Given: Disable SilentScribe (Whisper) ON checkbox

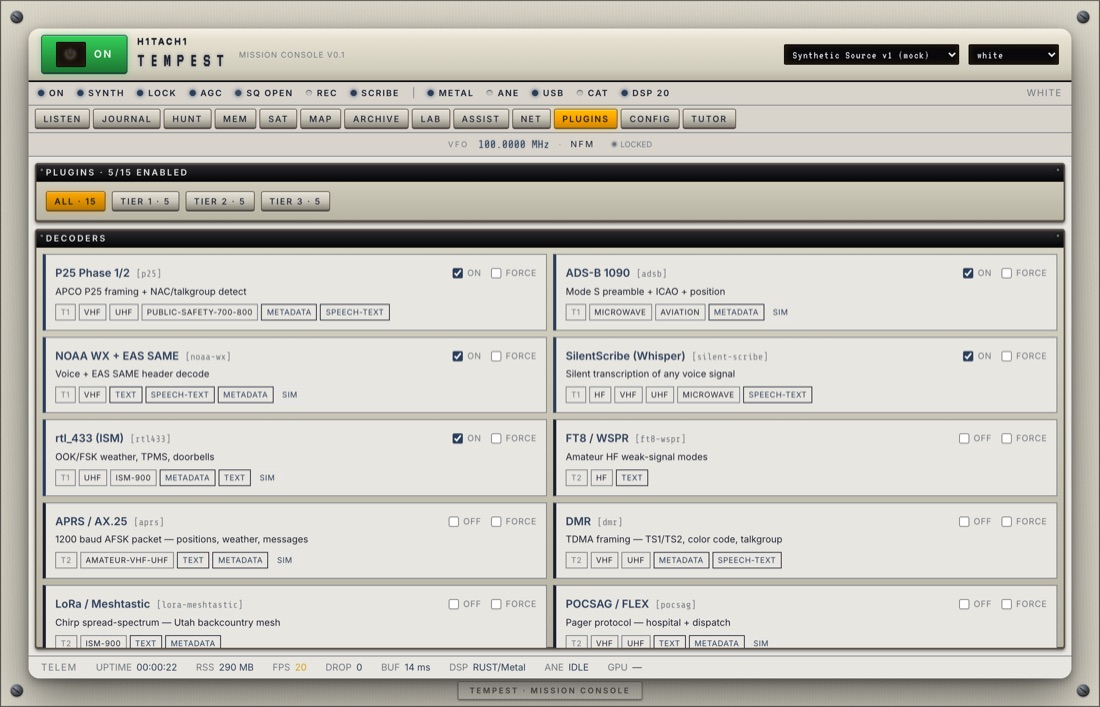Looking at the screenshot, I should click(968, 356).
